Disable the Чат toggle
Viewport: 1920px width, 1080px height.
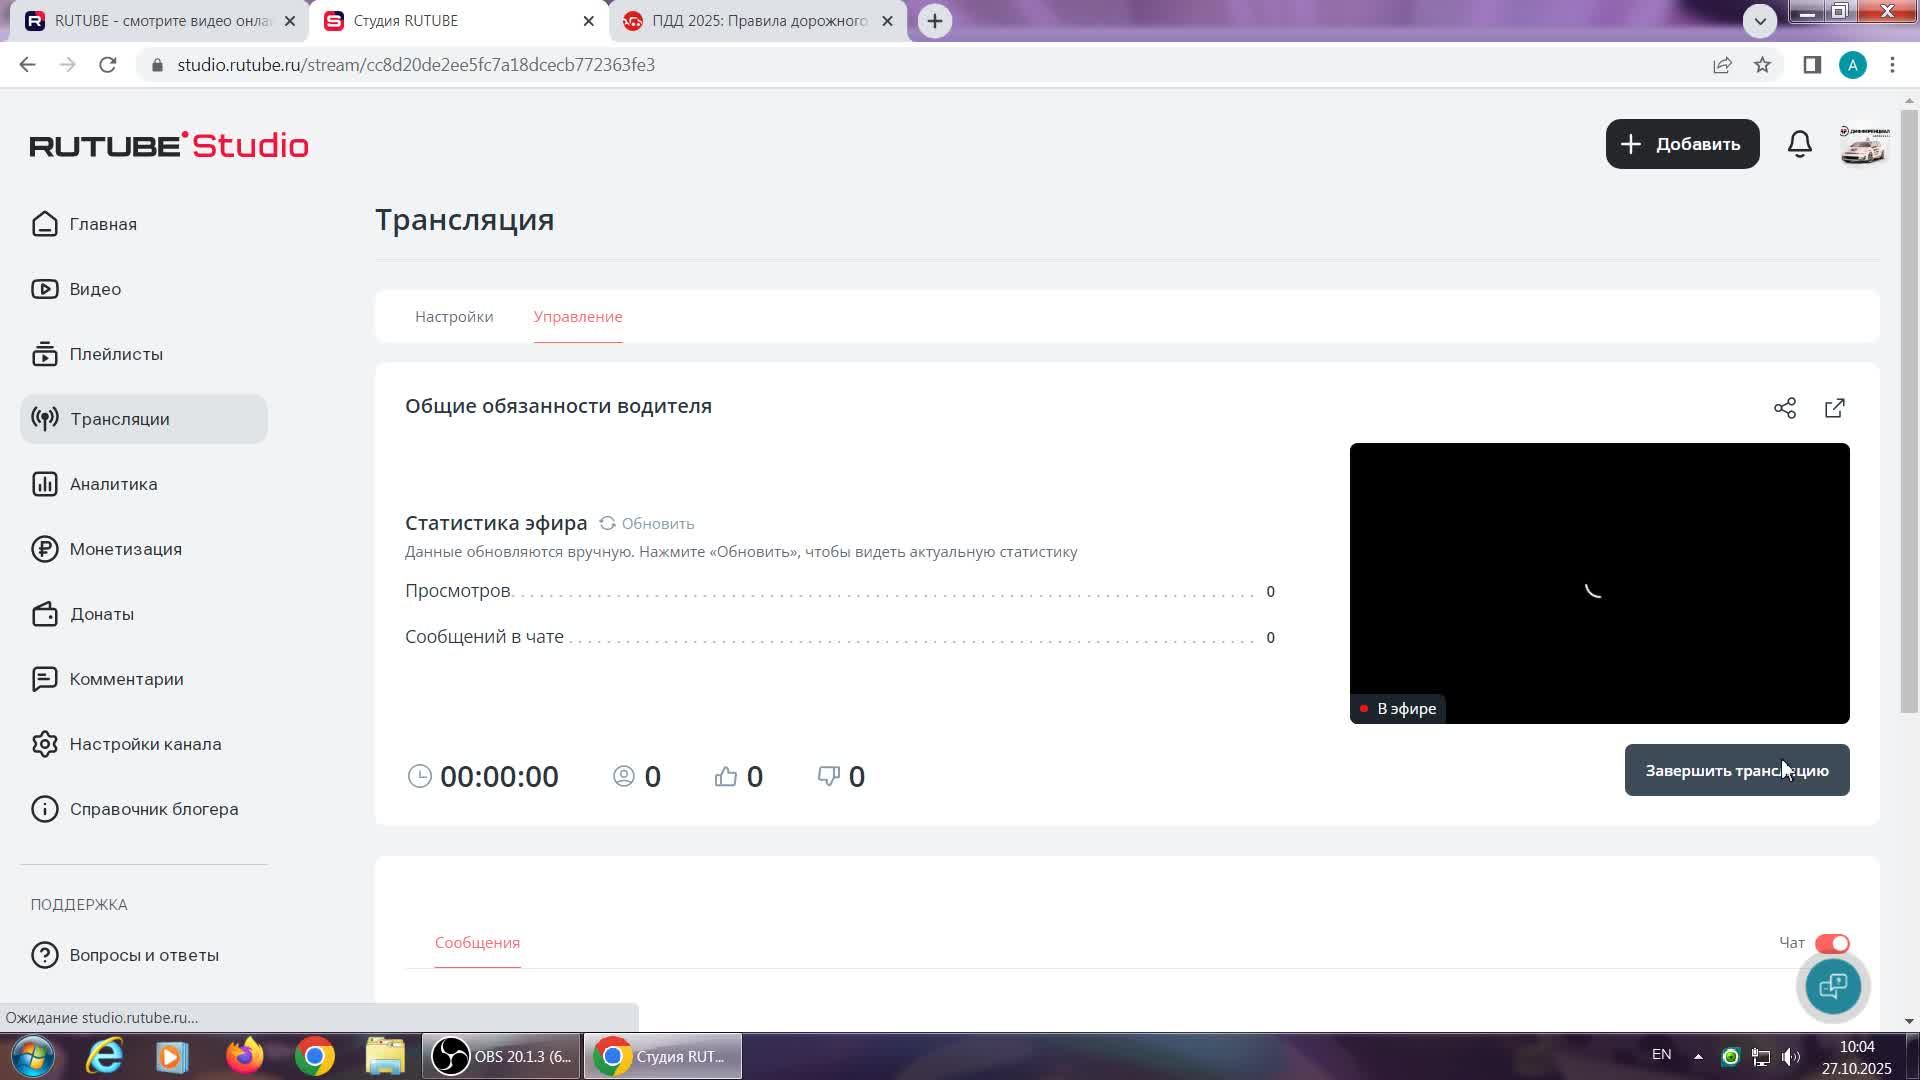[x=1831, y=943]
